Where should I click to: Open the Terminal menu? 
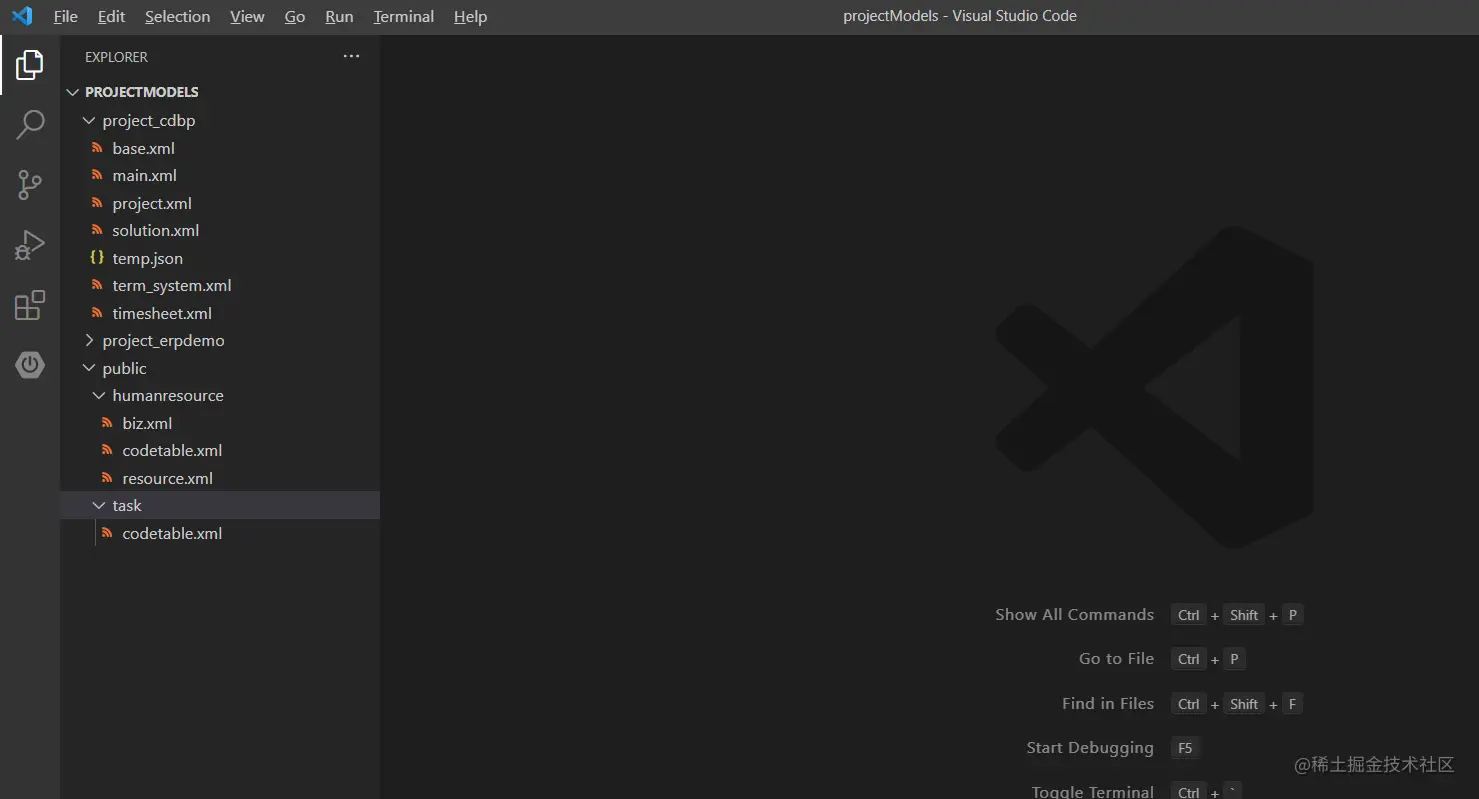click(404, 16)
